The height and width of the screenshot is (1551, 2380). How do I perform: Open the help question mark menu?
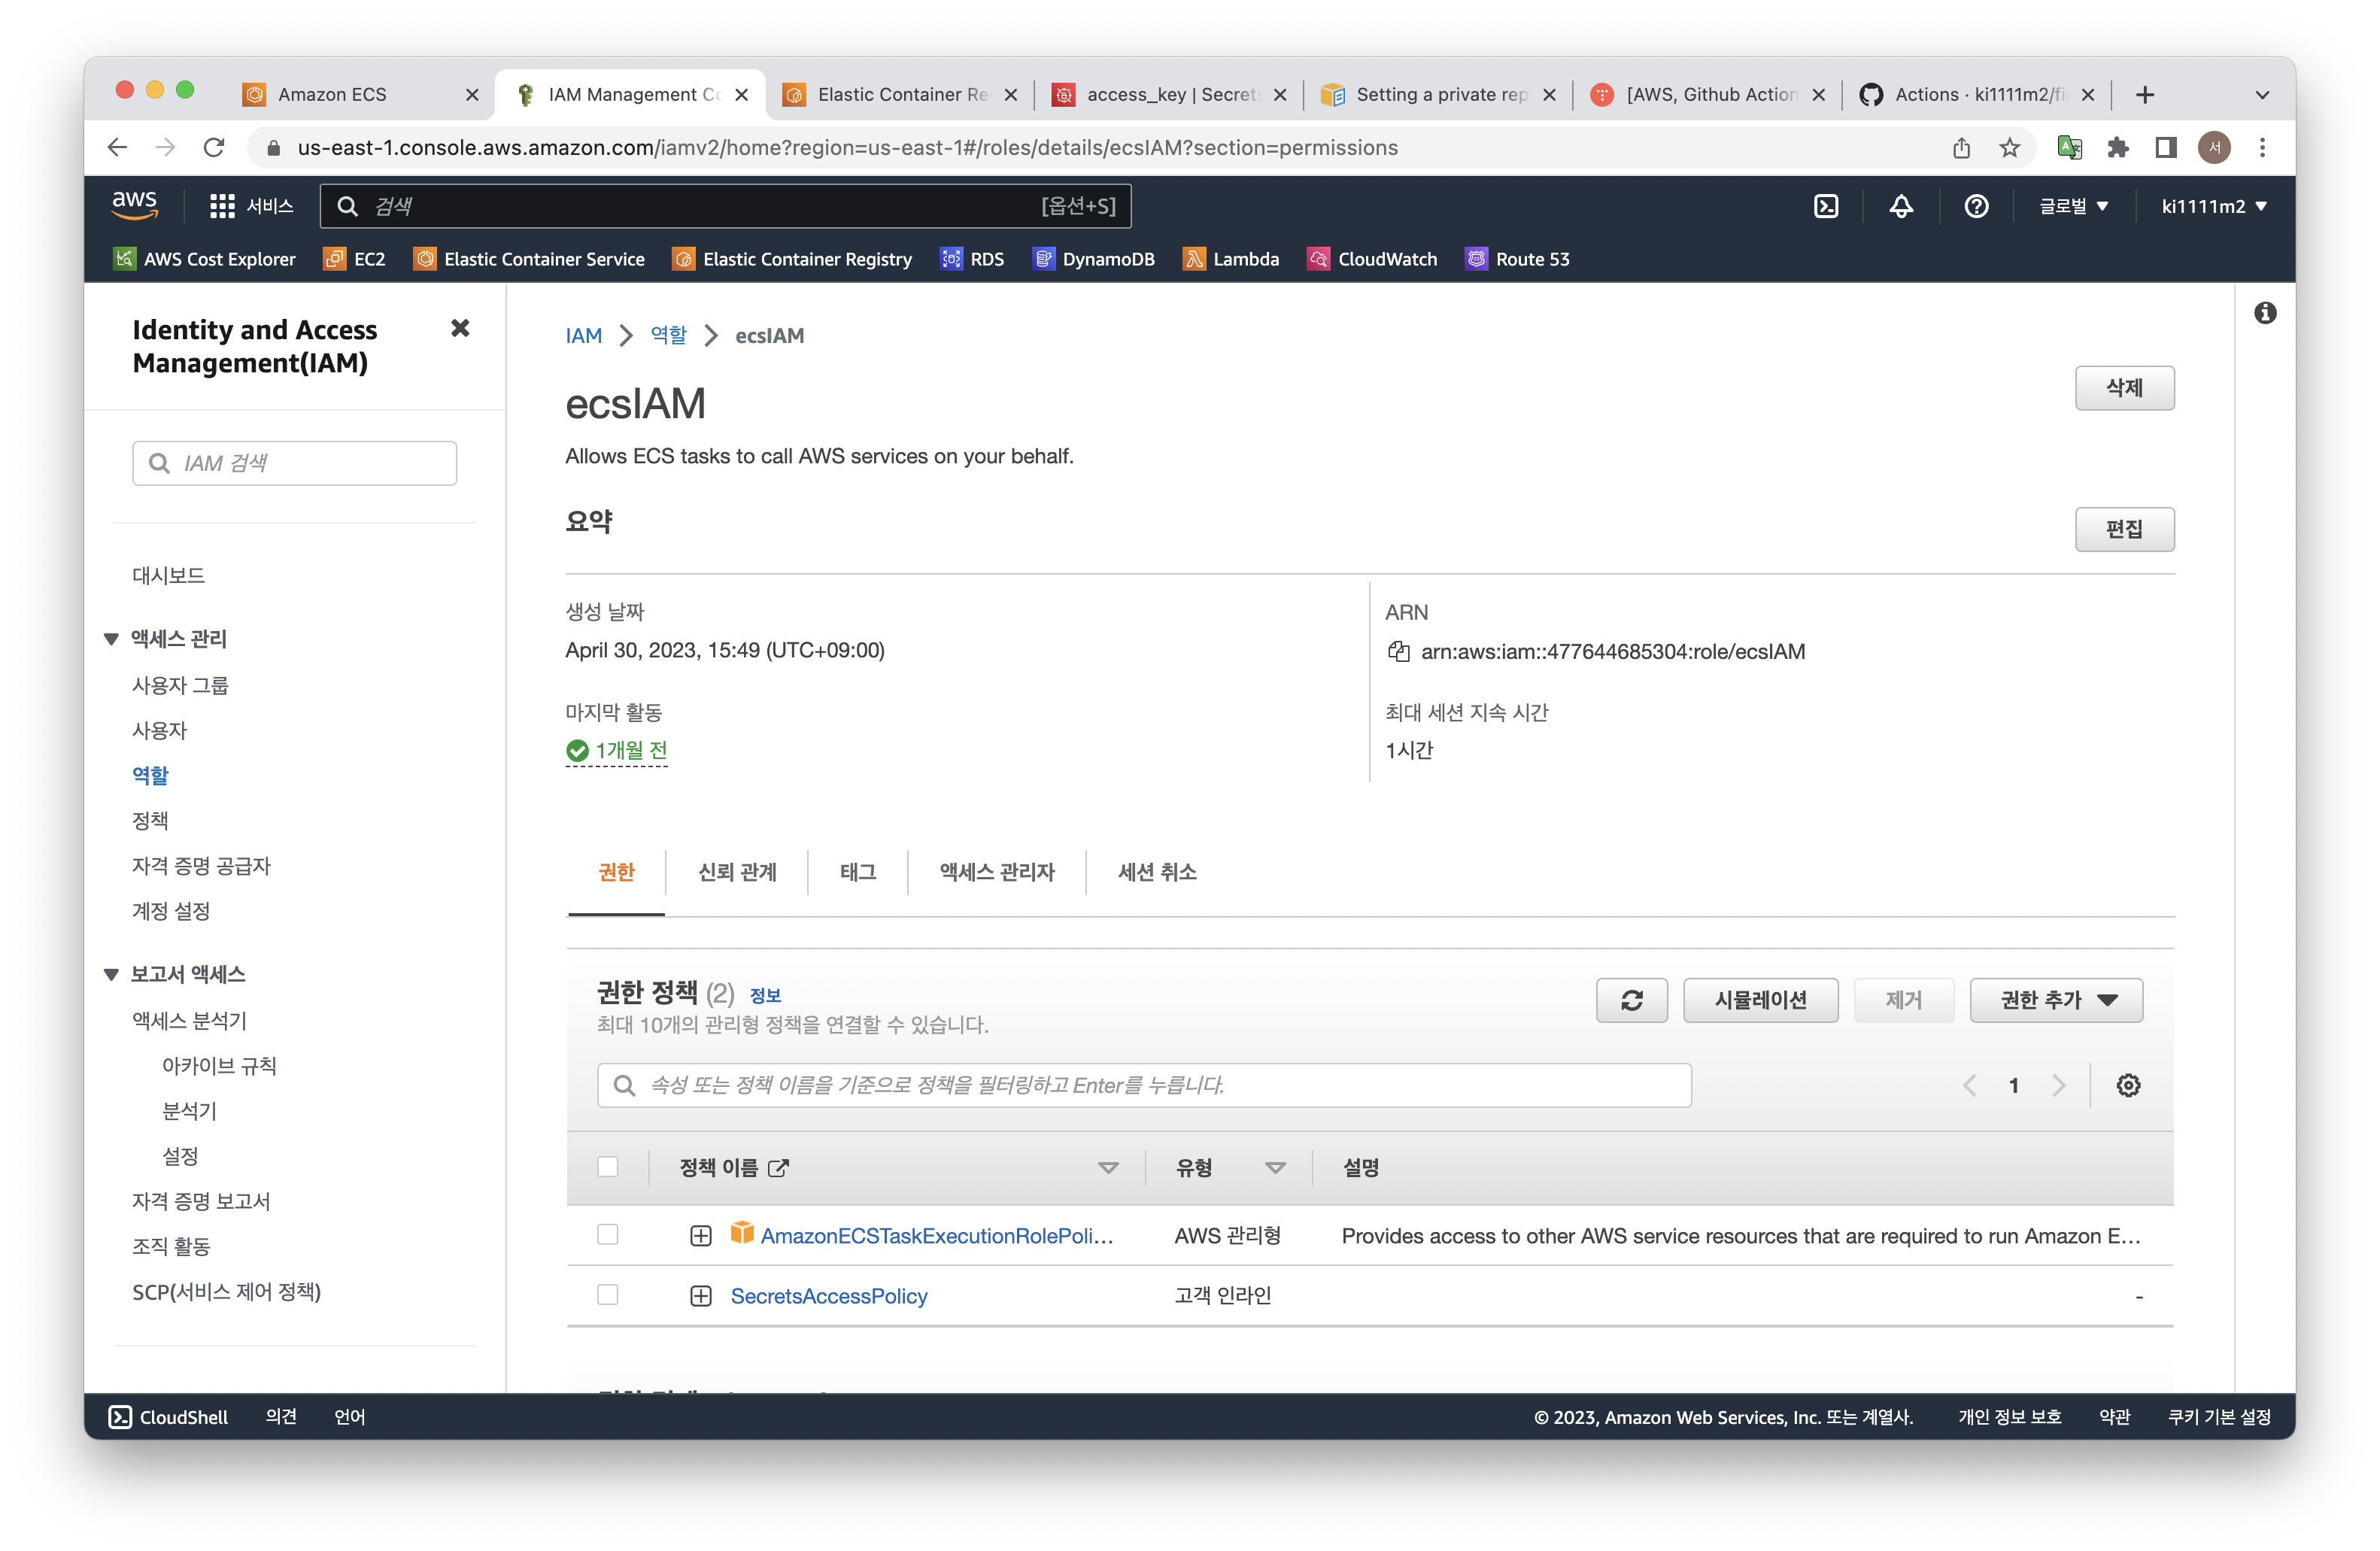tap(1976, 206)
